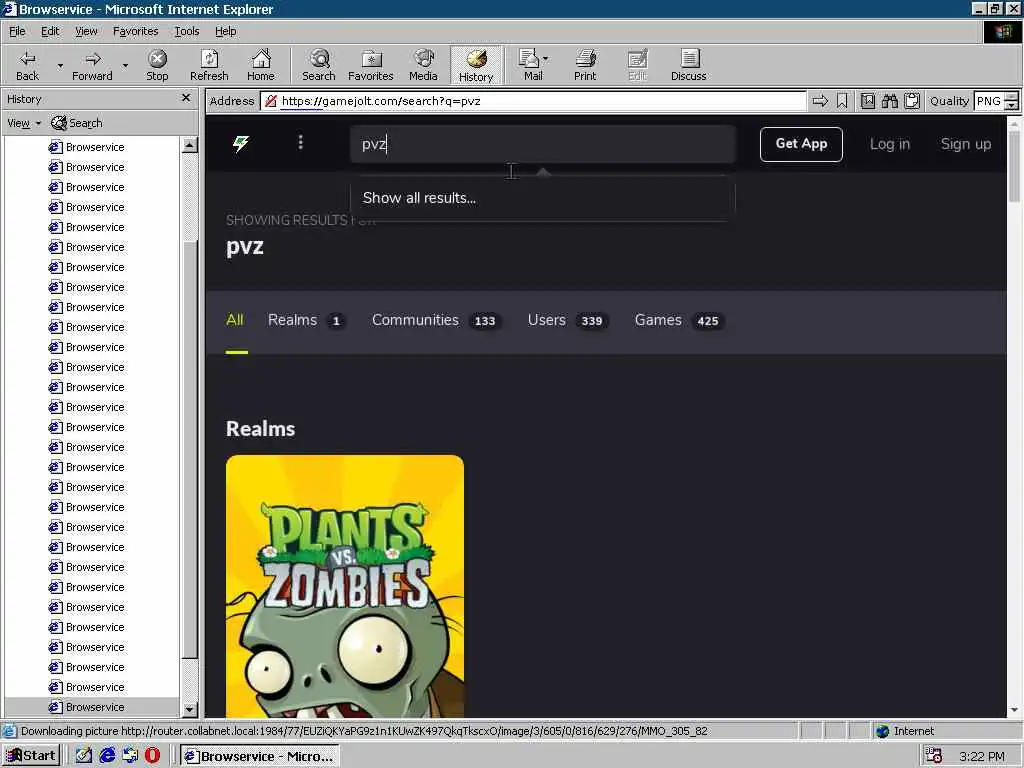Image resolution: width=1024 pixels, height=768 pixels.
Task: Click the Quality spinner up arrow
Action: (x=1011, y=97)
